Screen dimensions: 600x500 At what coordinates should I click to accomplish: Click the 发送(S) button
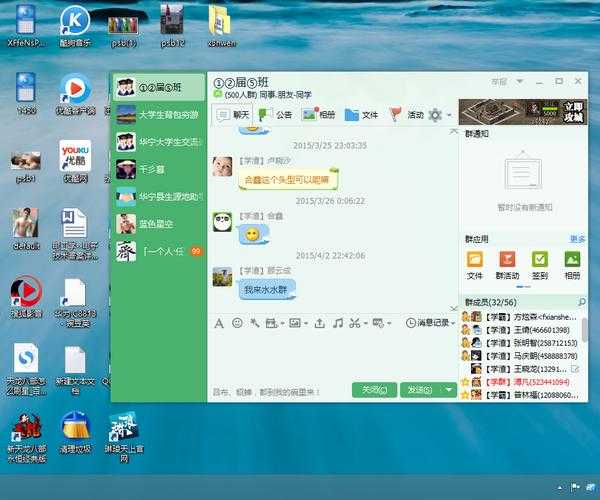[x=421, y=390]
